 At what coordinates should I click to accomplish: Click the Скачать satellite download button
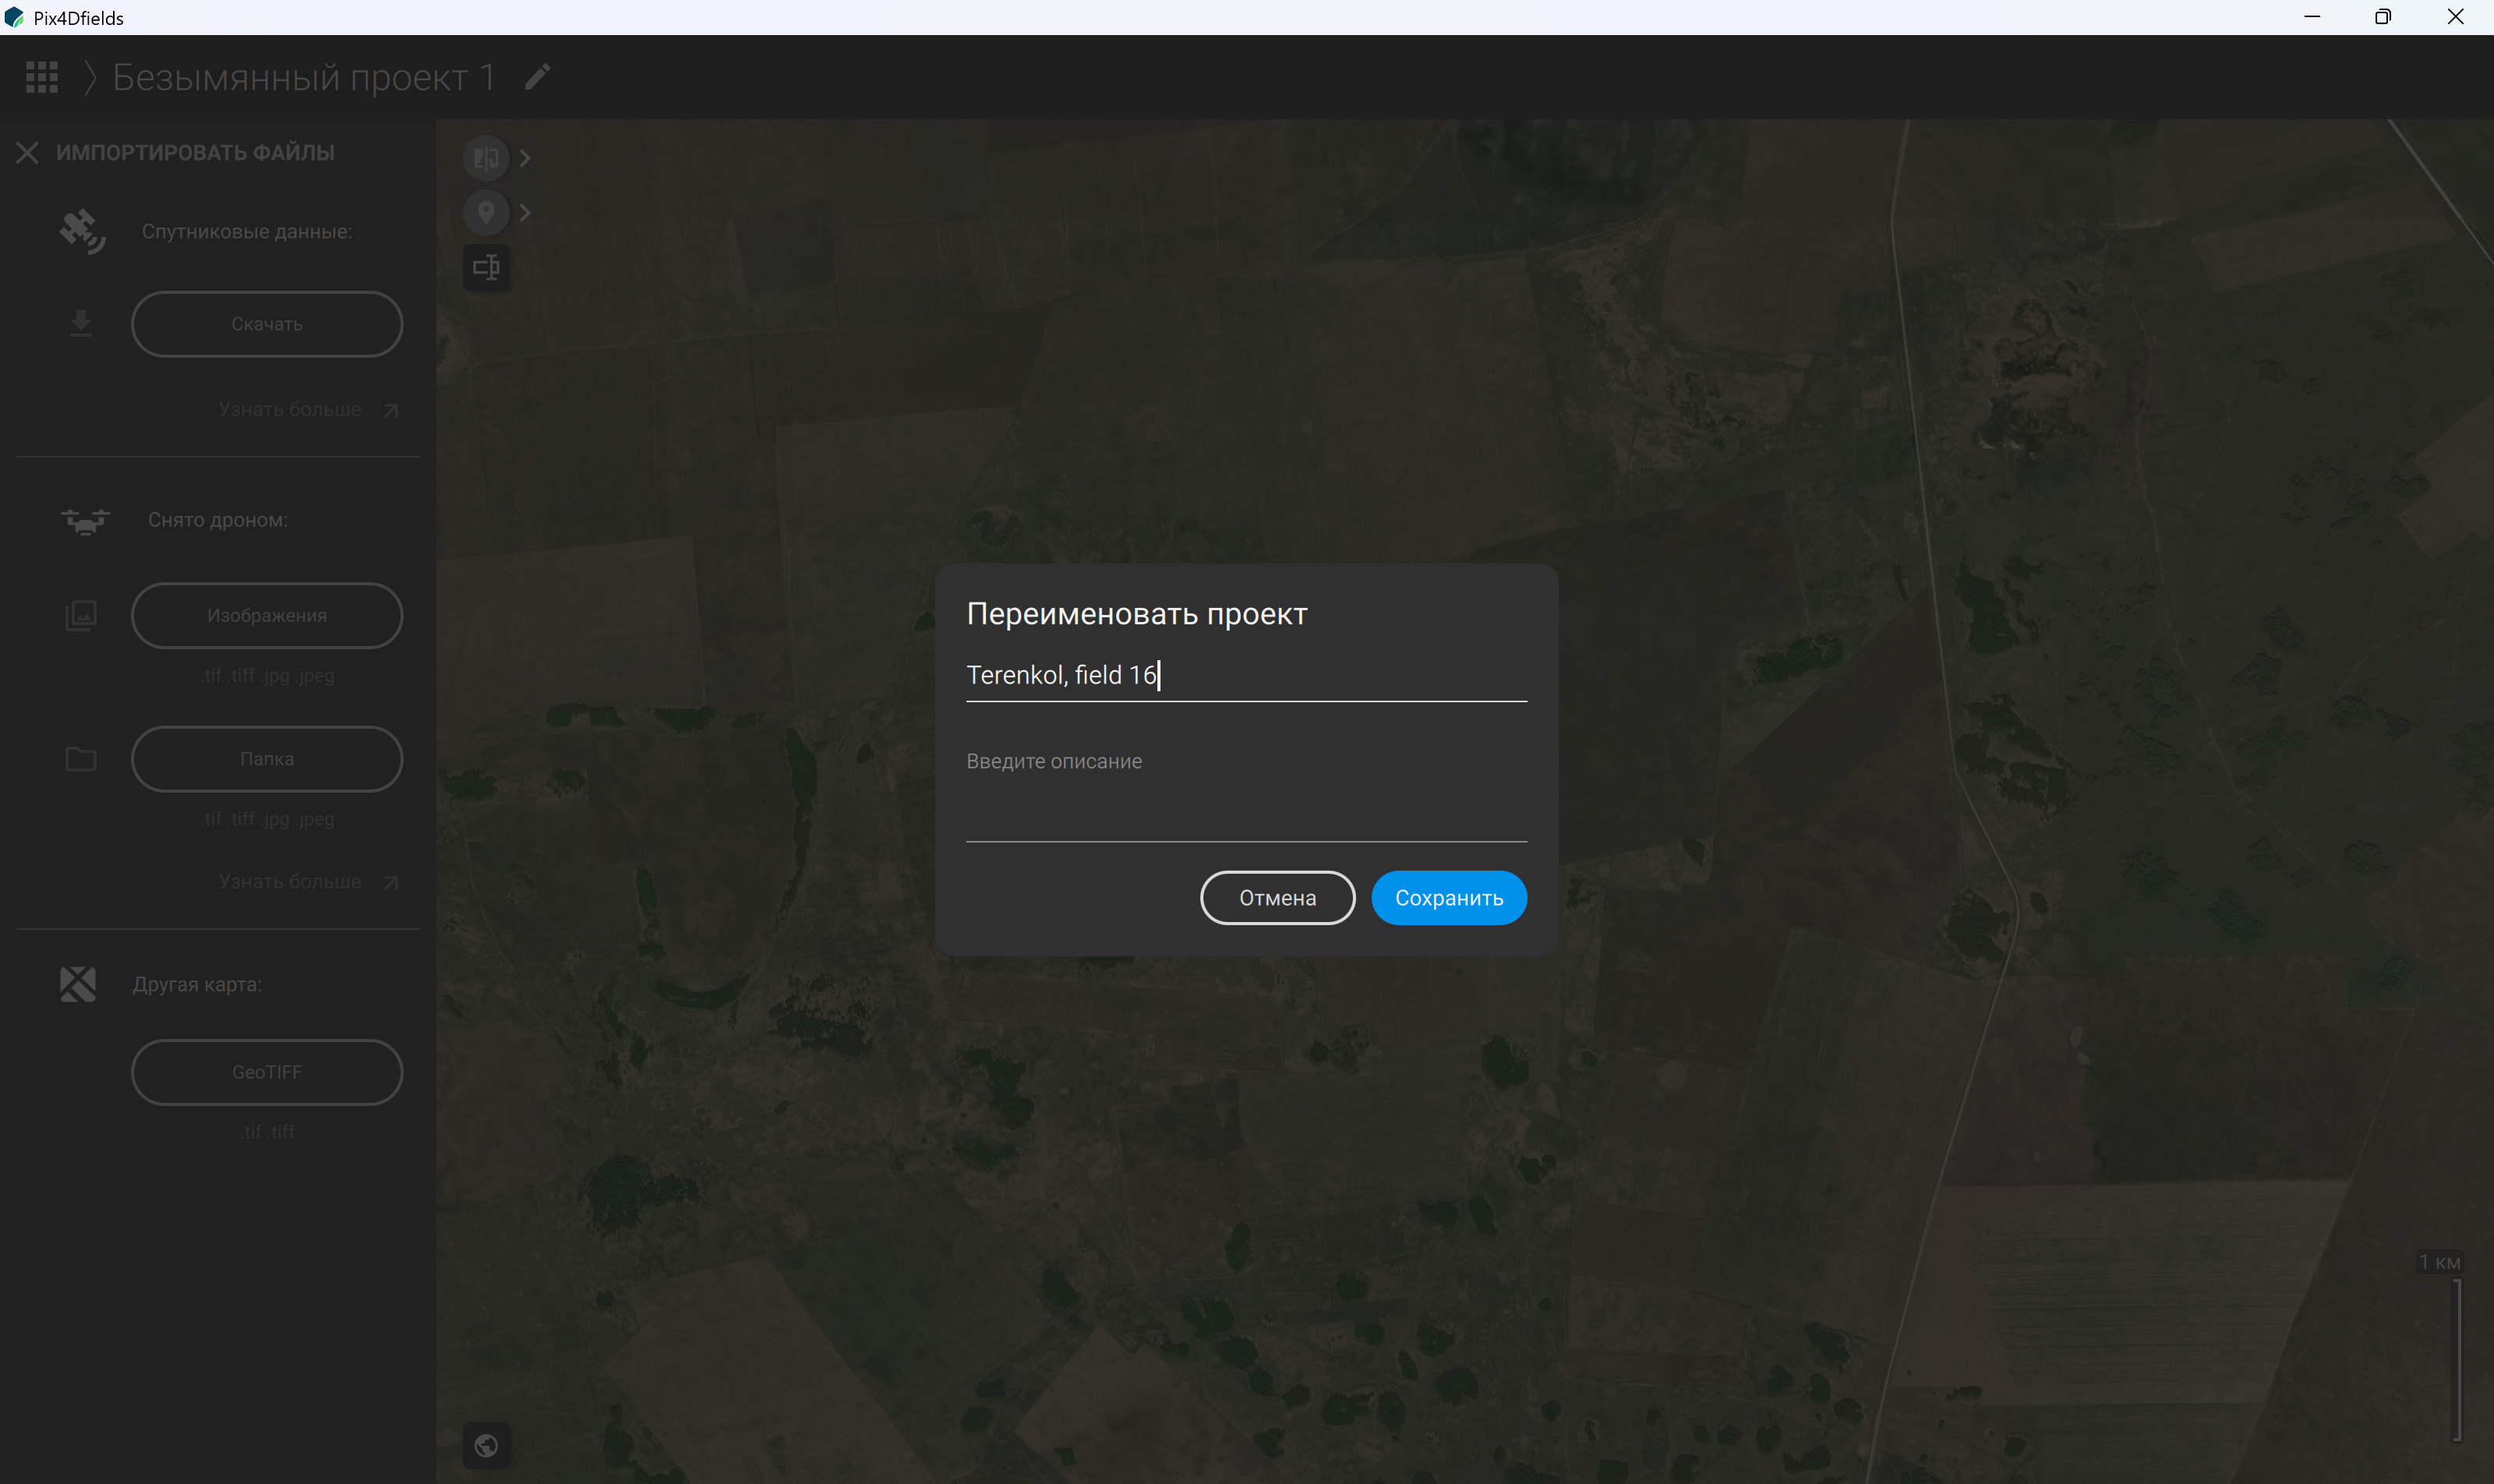pyautogui.click(x=267, y=324)
